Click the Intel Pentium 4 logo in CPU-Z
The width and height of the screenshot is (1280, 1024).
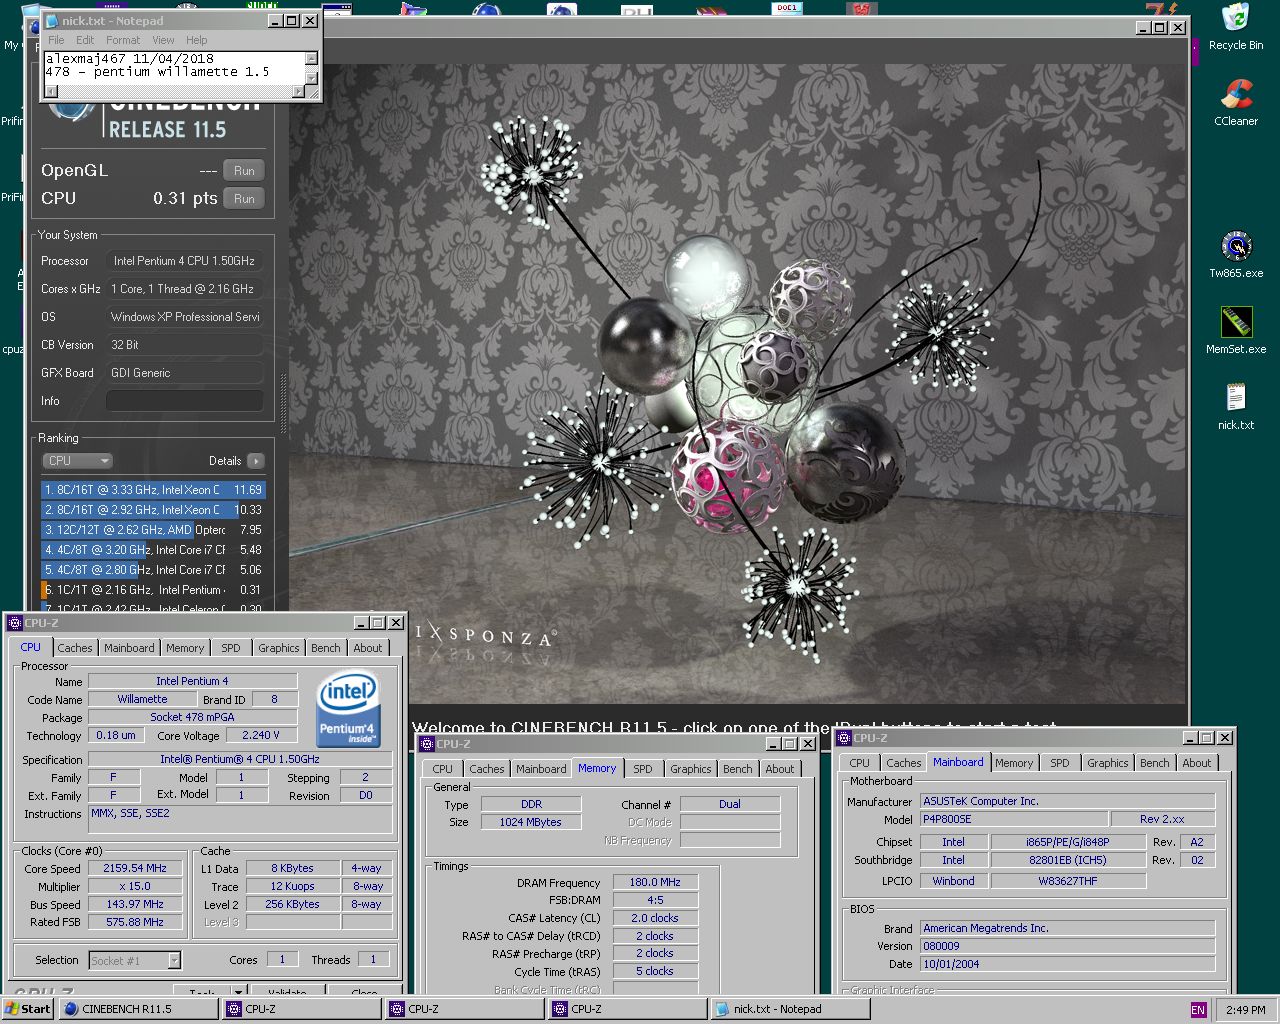click(x=346, y=710)
